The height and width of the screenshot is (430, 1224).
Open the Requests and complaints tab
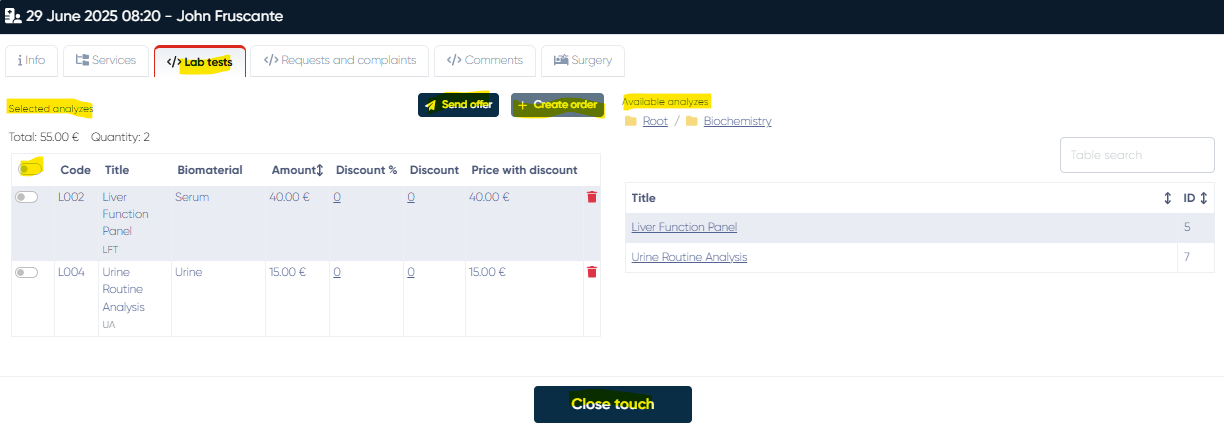click(x=340, y=60)
